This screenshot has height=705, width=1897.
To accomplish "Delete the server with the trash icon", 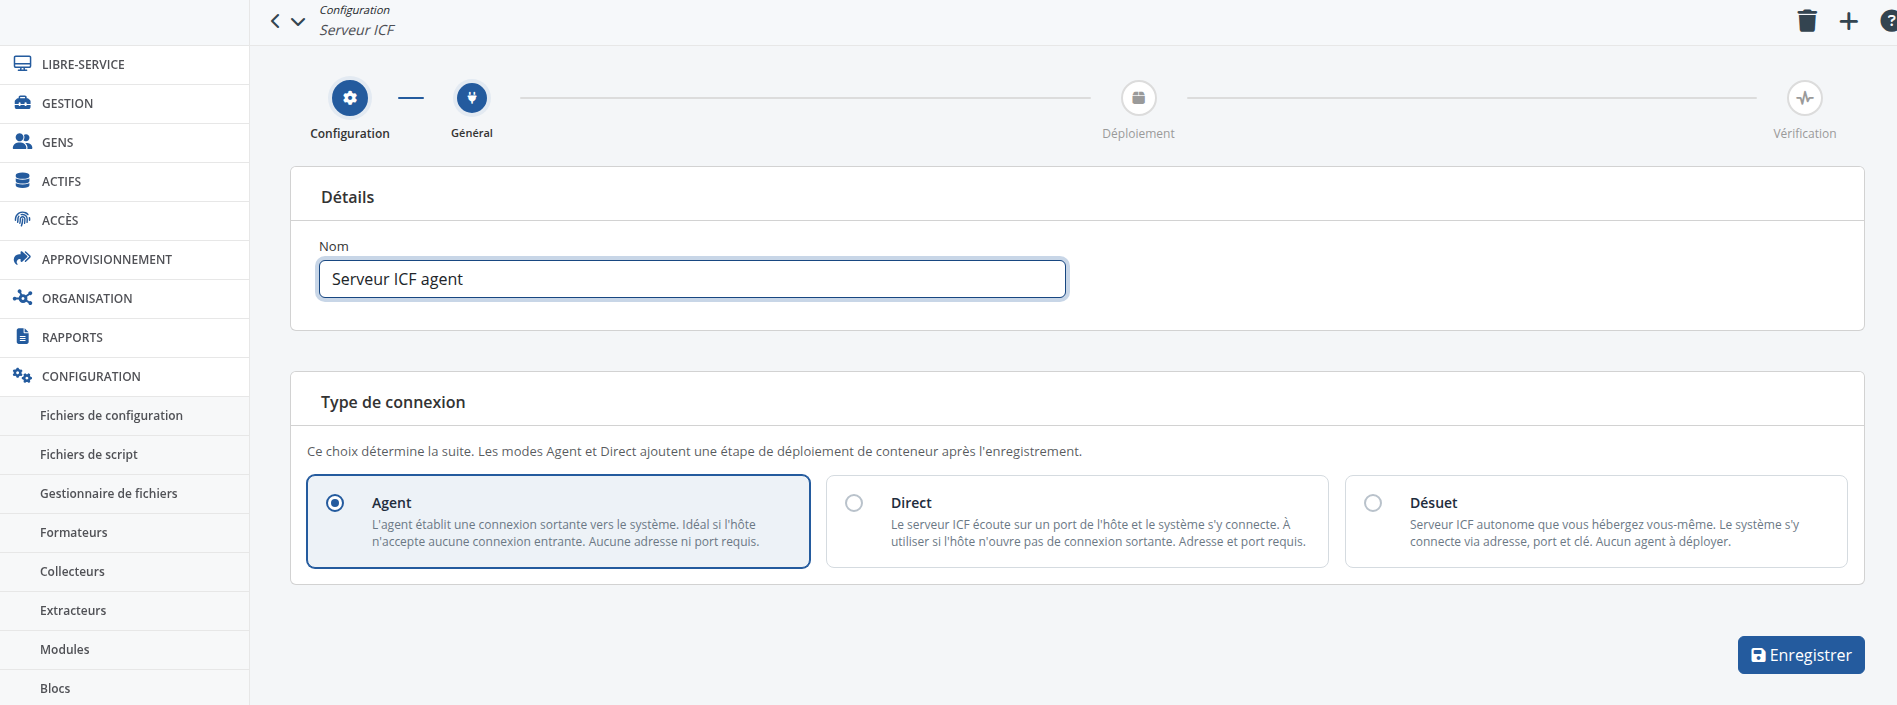I will (1807, 21).
